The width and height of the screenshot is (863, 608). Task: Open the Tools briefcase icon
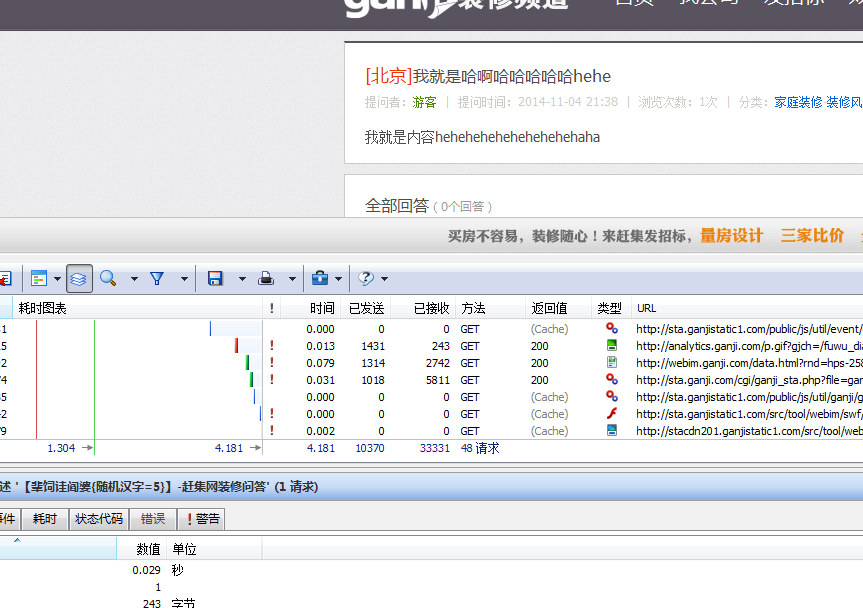[318, 278]
